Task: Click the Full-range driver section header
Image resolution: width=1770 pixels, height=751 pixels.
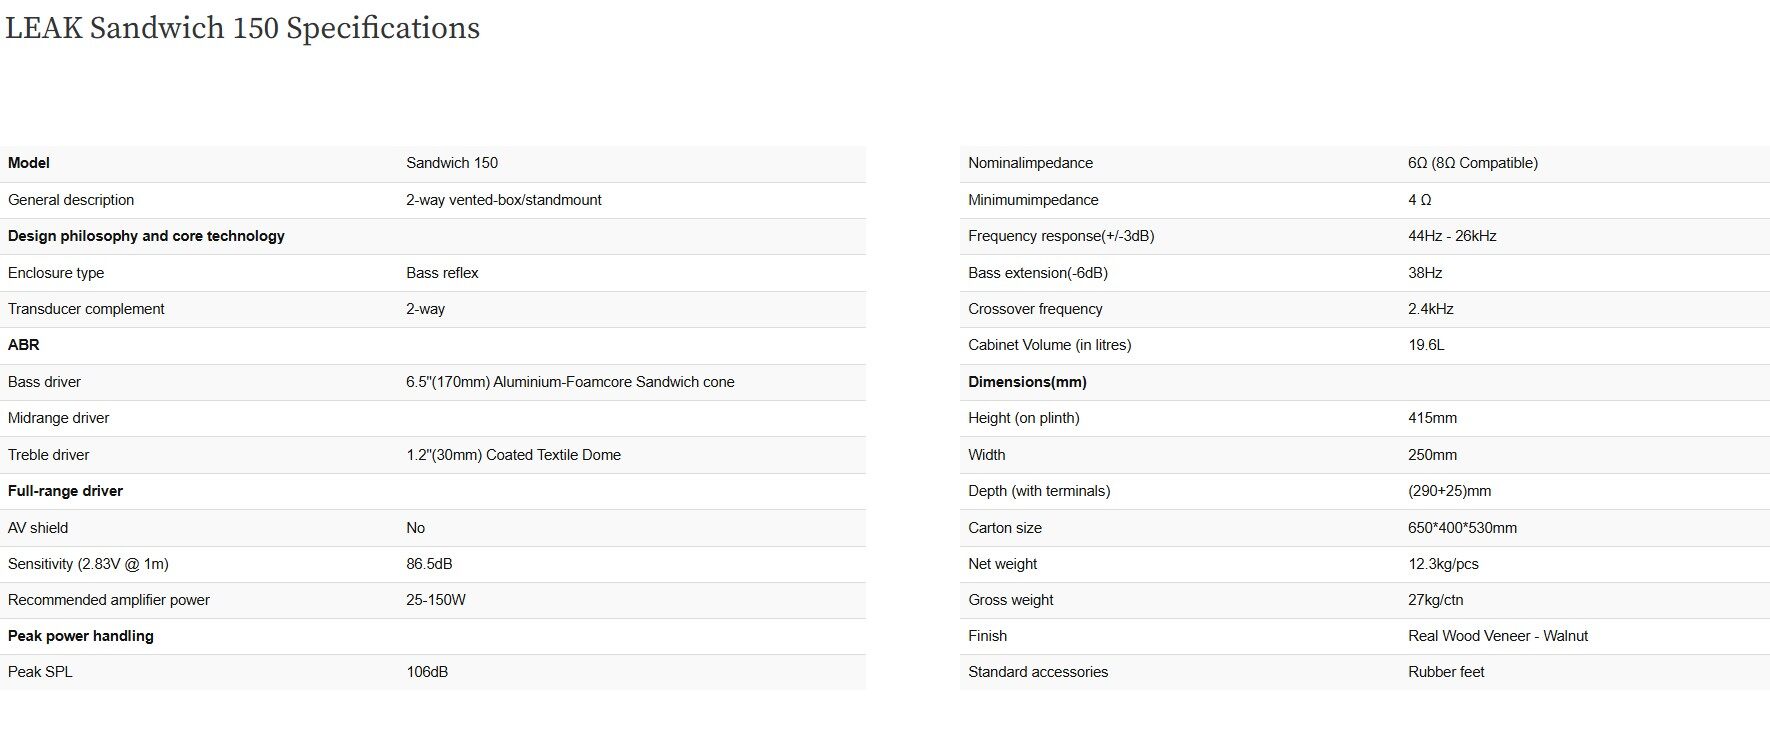Action: click(65, 491)
